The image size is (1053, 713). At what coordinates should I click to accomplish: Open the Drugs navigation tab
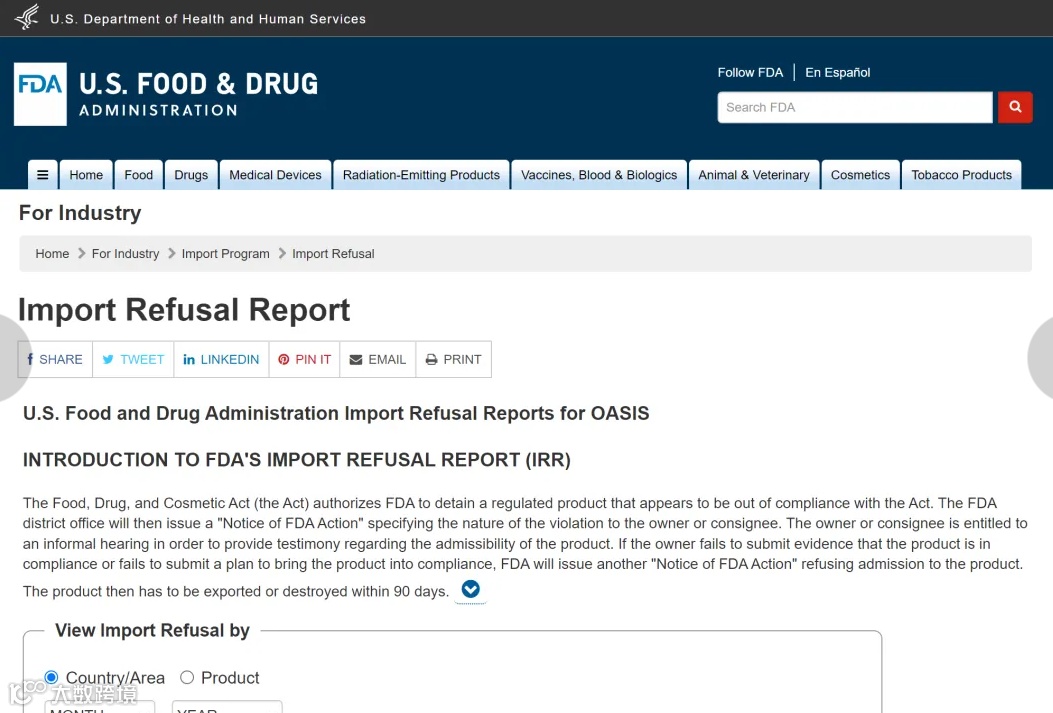pos(191,175)
